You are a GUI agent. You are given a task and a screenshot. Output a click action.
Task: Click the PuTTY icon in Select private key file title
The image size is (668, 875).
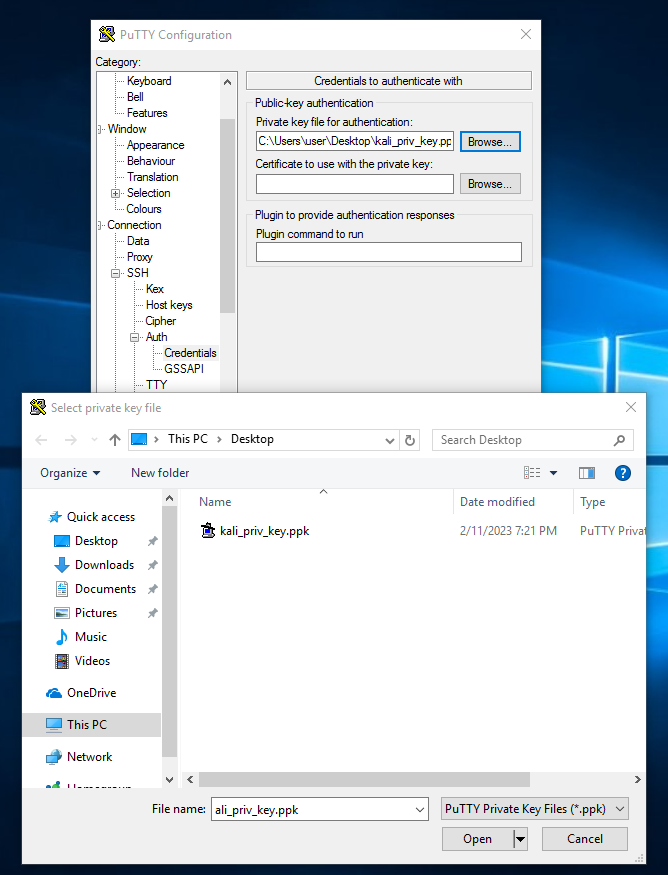(38, 407)
